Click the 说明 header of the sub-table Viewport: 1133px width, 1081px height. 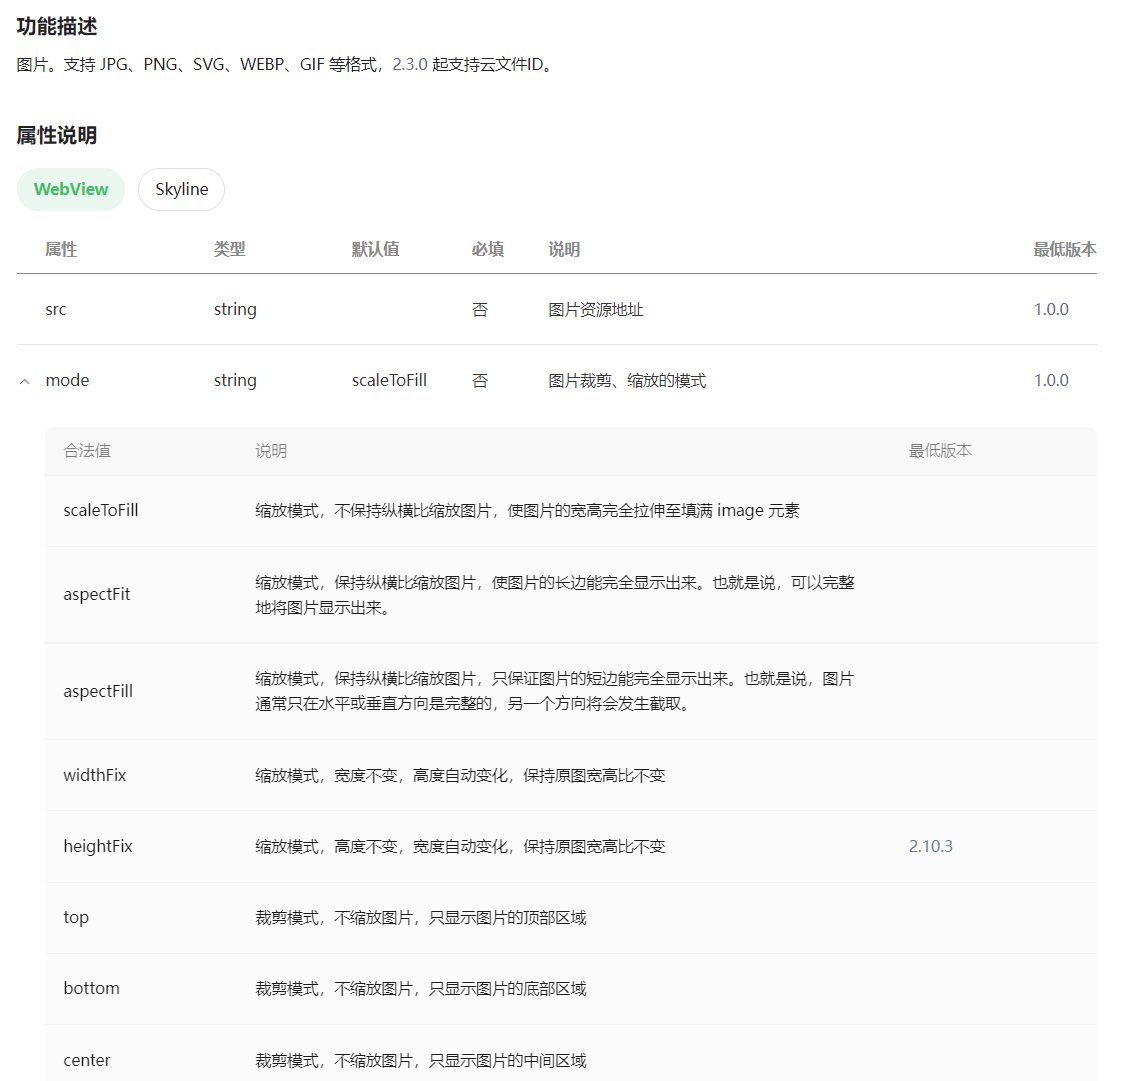271,451
